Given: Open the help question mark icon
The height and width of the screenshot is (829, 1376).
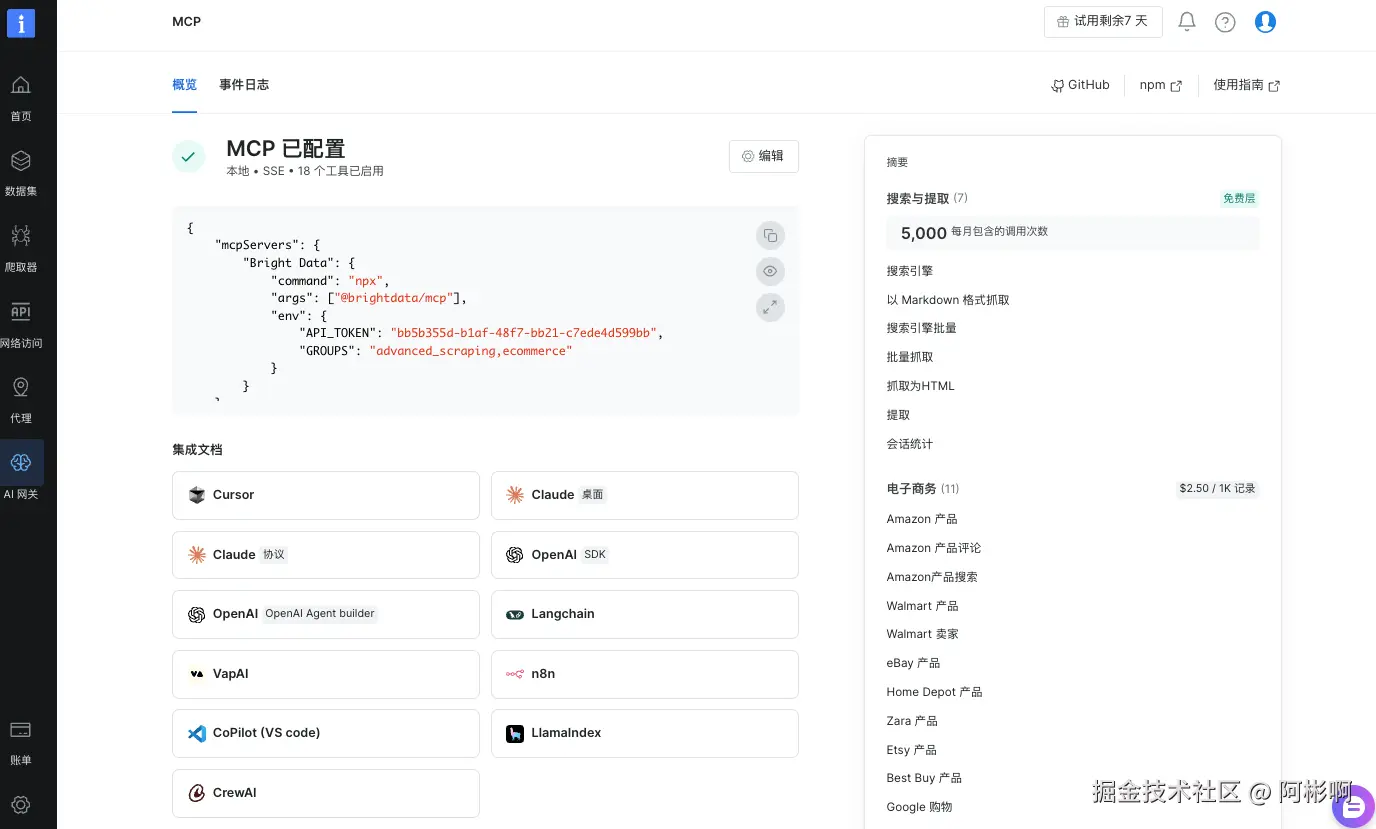Looking at the screenshot, I should (x=1225, y=22).
